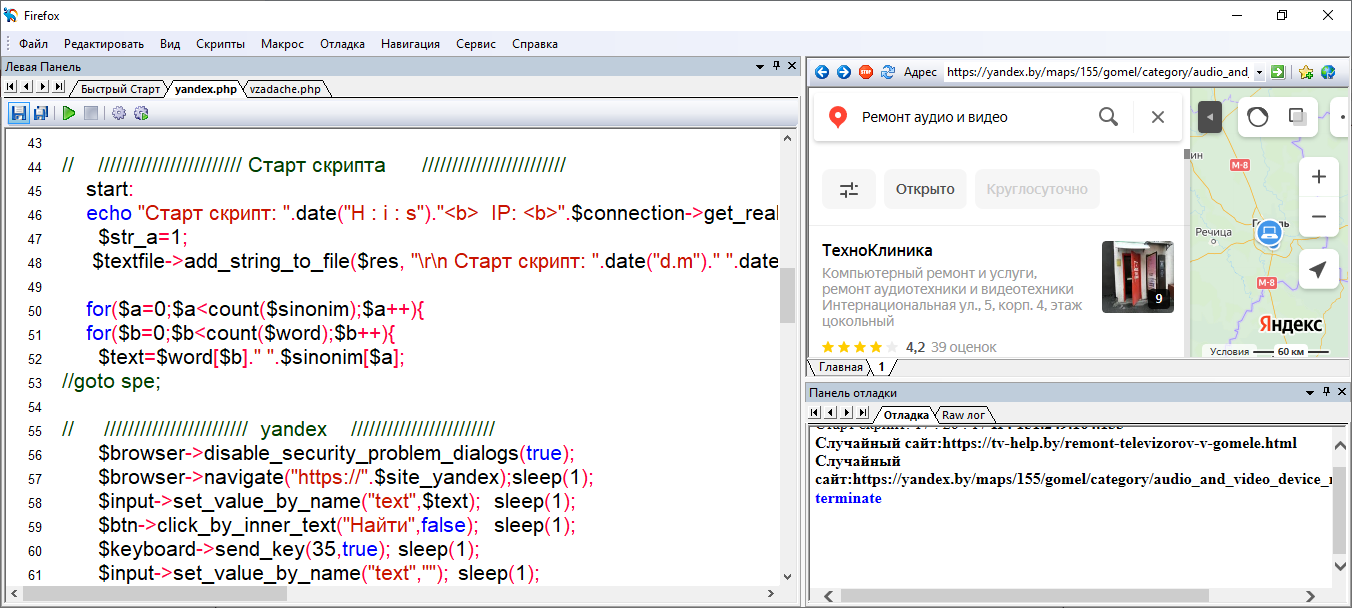The height and width of the screenshot is (608, 1352).
Task: Switch to the vzadache.php tab
Action: (x=286, y=89)
